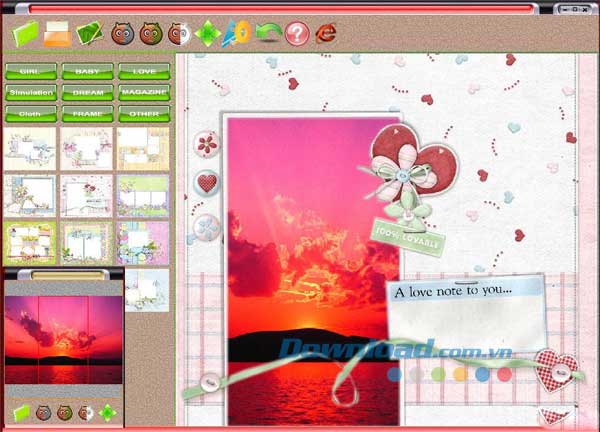Click the orange printer icon in top toolbar
The height and width of the screenshot is (432, 600).
(x=57, y=33)
